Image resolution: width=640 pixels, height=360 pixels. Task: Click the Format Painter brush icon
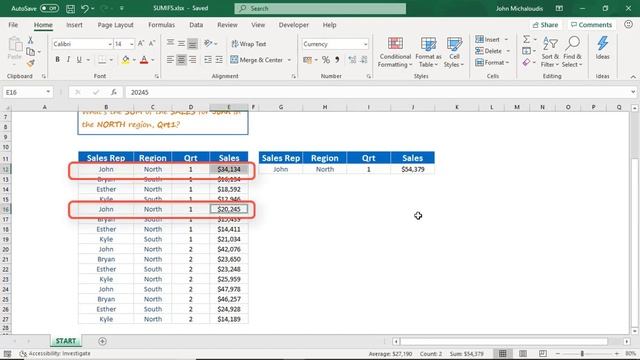click(30, 63)
